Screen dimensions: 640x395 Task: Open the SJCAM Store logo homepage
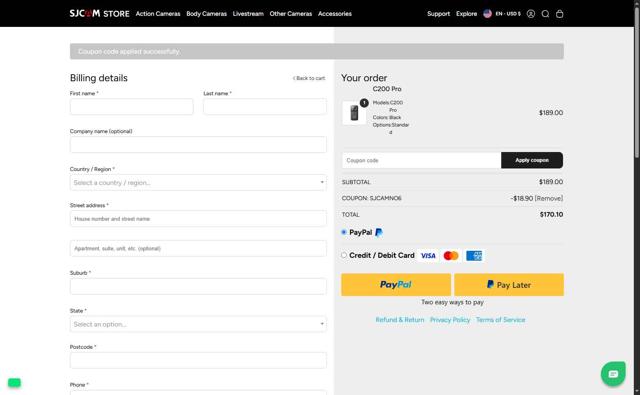[99, 13]
